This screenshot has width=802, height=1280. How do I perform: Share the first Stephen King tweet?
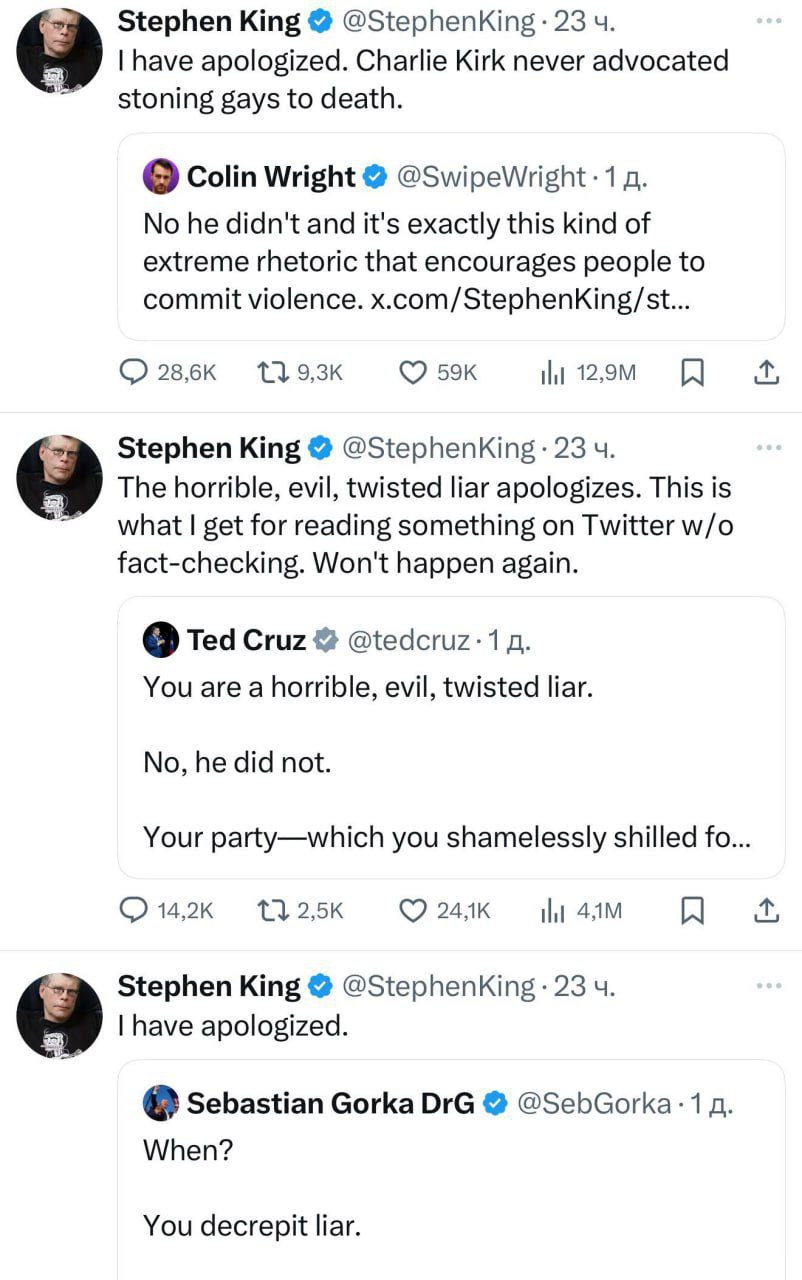[764, 373]
